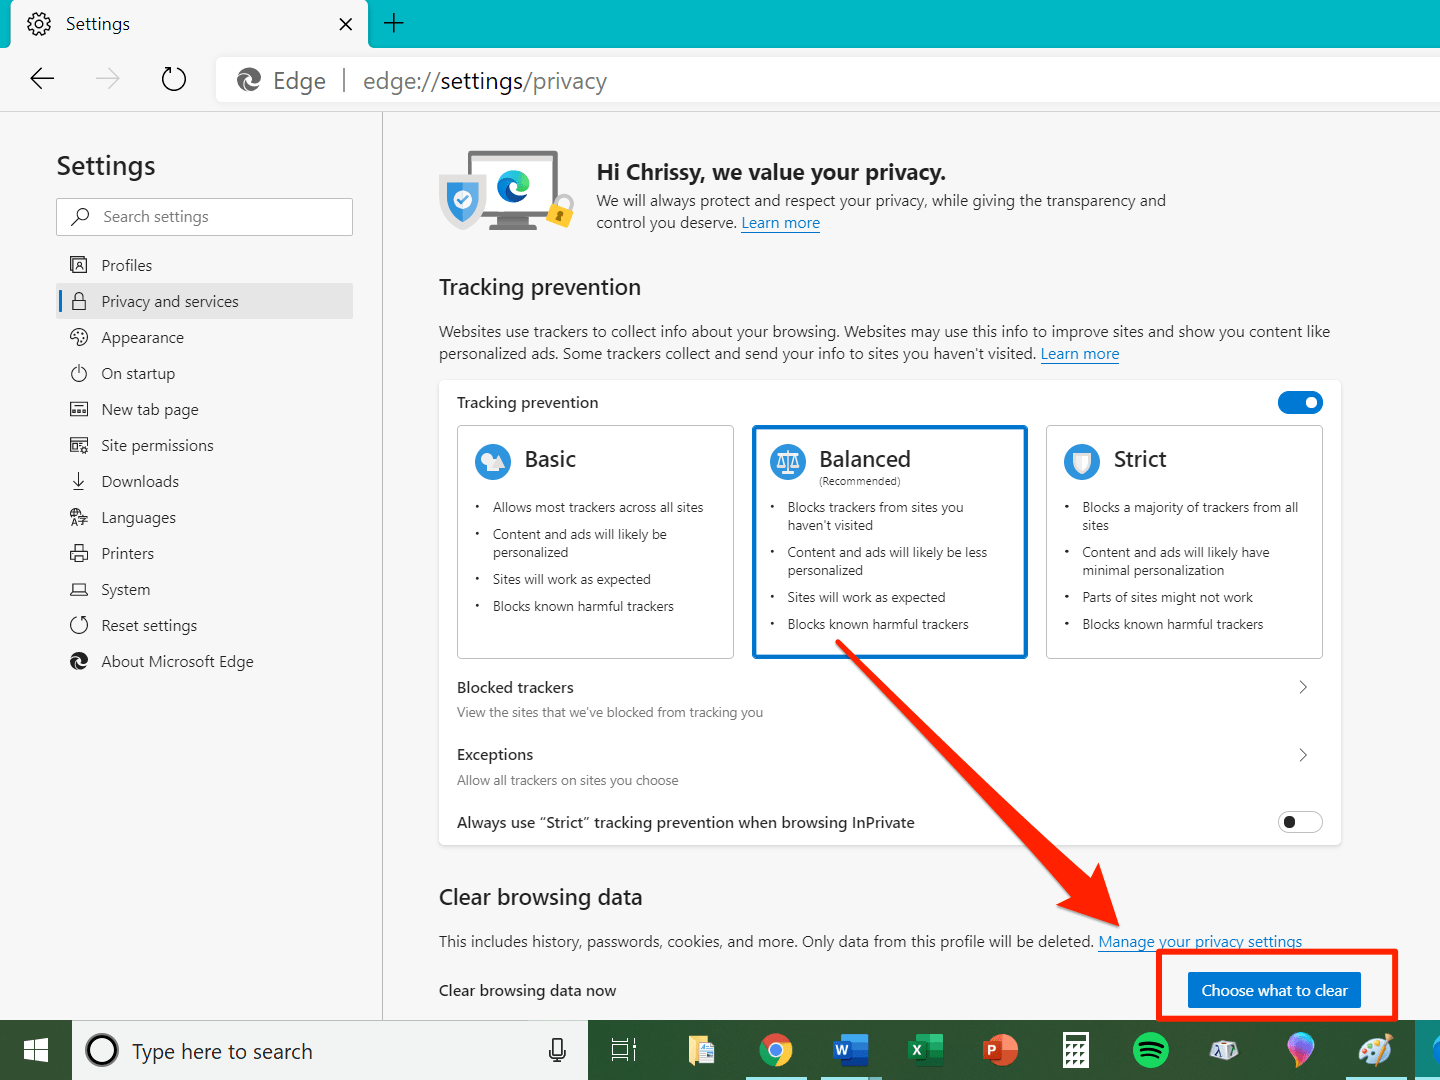
Task: Open Printers settings
Action: (x=205, y=553)
